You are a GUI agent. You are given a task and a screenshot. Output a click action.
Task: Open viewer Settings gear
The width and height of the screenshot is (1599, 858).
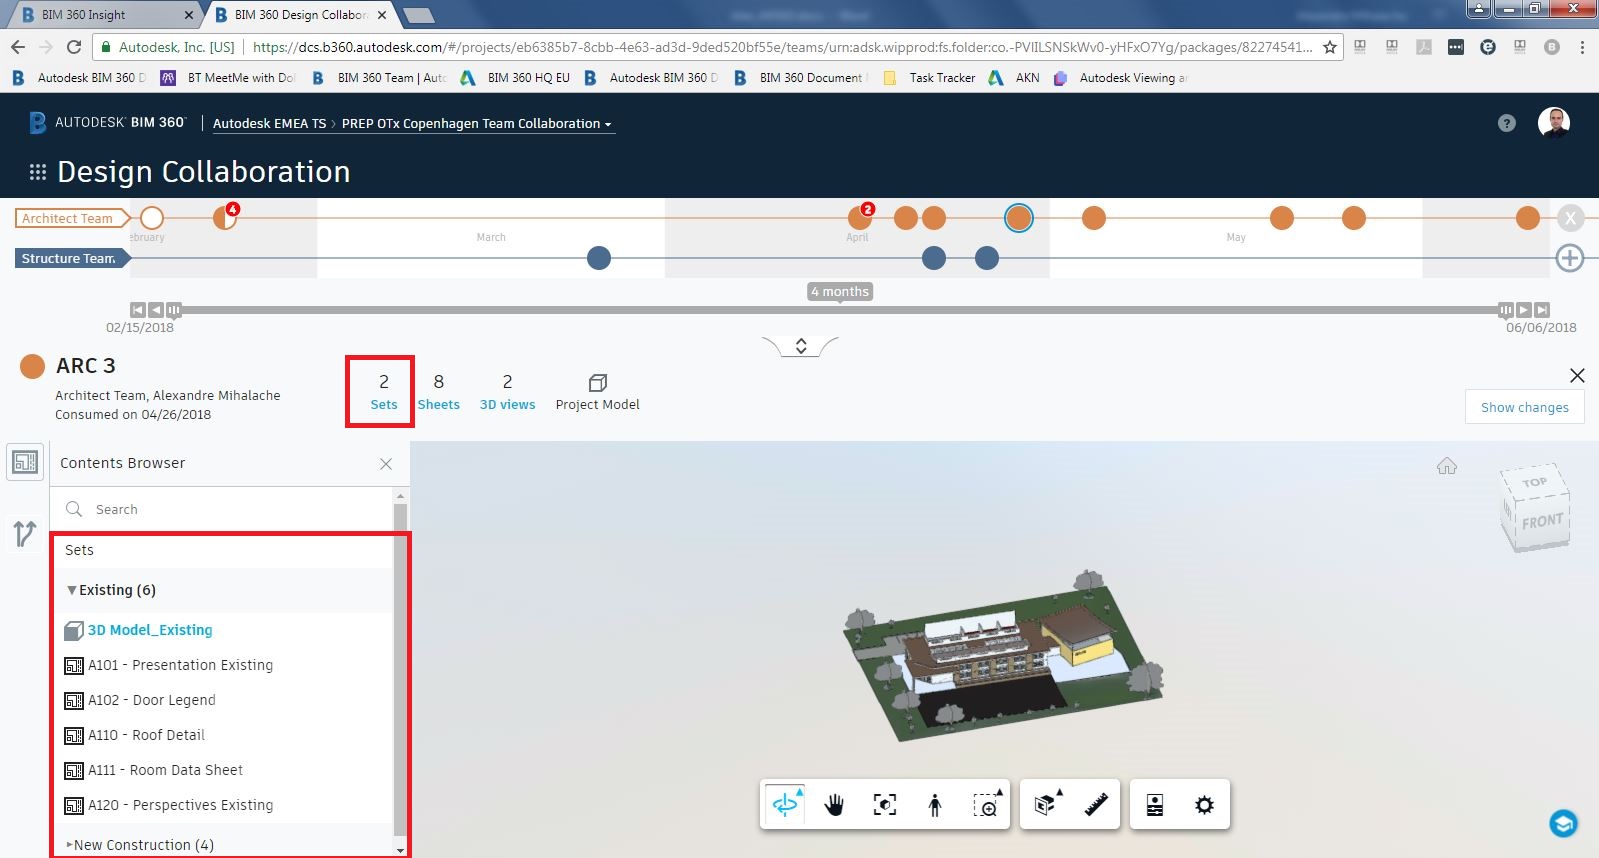pyautogui.click(x=1205, y=805)
